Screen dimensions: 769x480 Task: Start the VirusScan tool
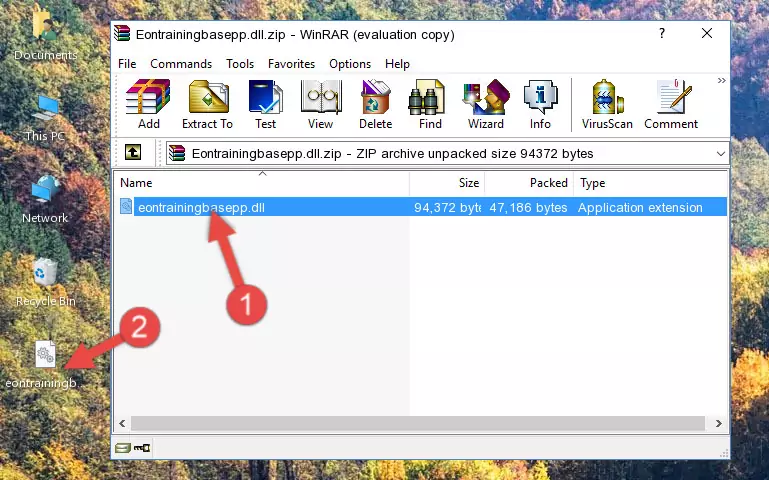(x=607, y=104)
